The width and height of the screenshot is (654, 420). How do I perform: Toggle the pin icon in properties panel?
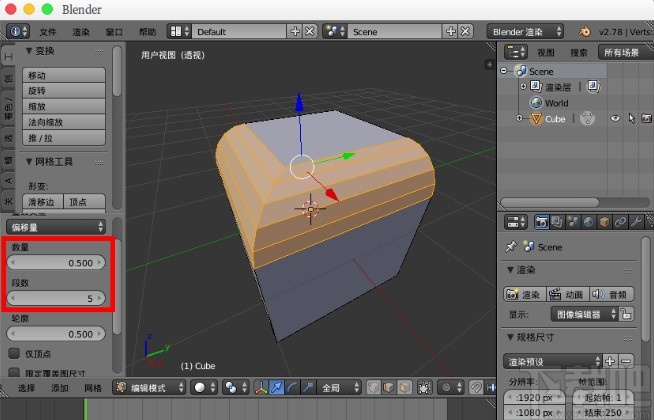pyautogui.click(x=511, y=247)
